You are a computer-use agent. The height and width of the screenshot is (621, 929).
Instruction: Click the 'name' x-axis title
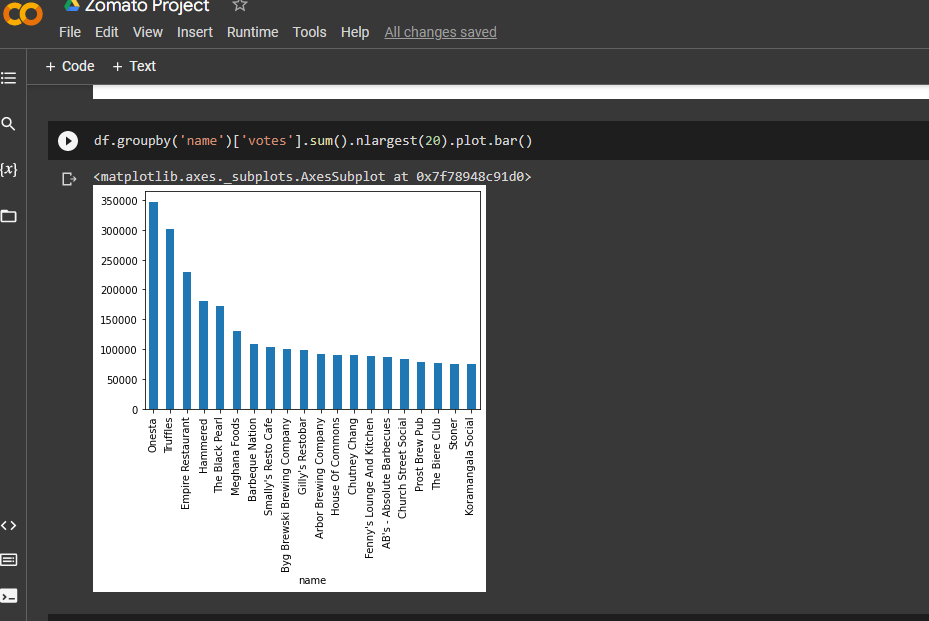point(312,580)
